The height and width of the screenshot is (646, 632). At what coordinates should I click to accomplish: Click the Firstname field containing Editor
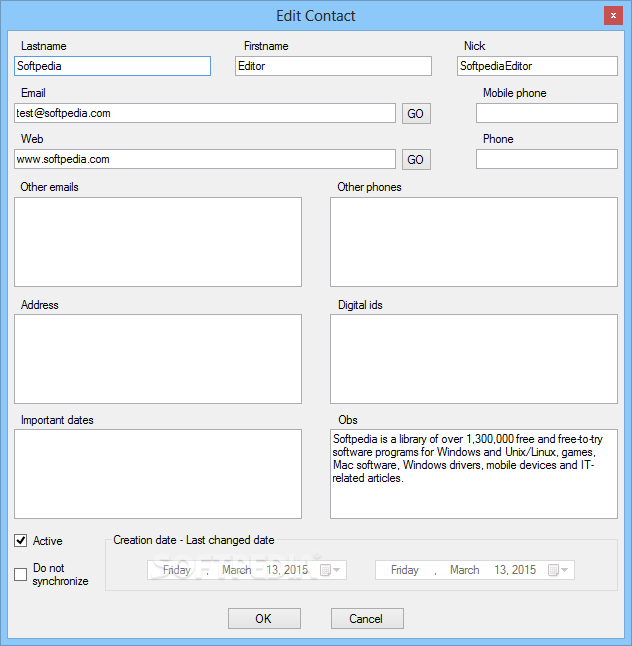point(333,66)
